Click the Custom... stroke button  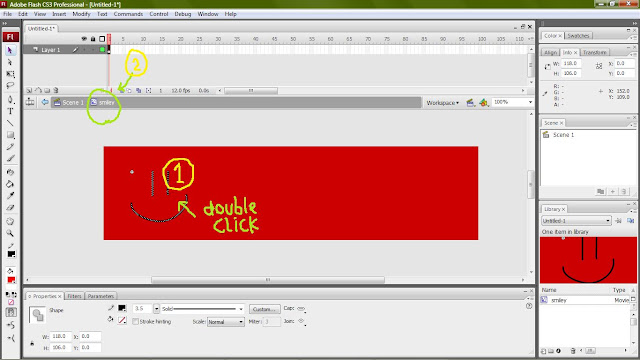(264, 309)
